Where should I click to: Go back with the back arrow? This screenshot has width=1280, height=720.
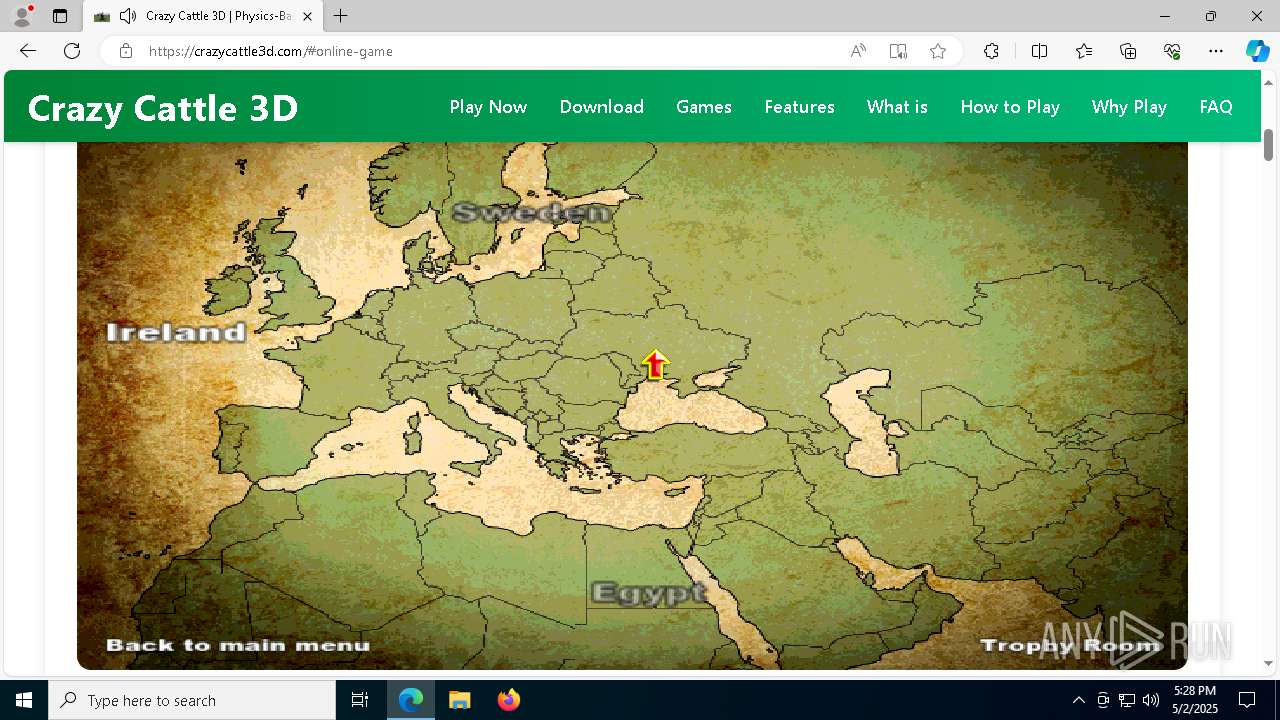(x=28, y=51)
